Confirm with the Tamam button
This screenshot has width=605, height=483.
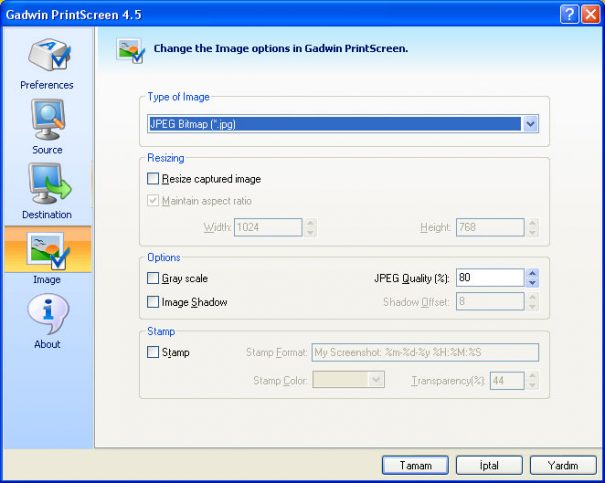pos(415,466)
